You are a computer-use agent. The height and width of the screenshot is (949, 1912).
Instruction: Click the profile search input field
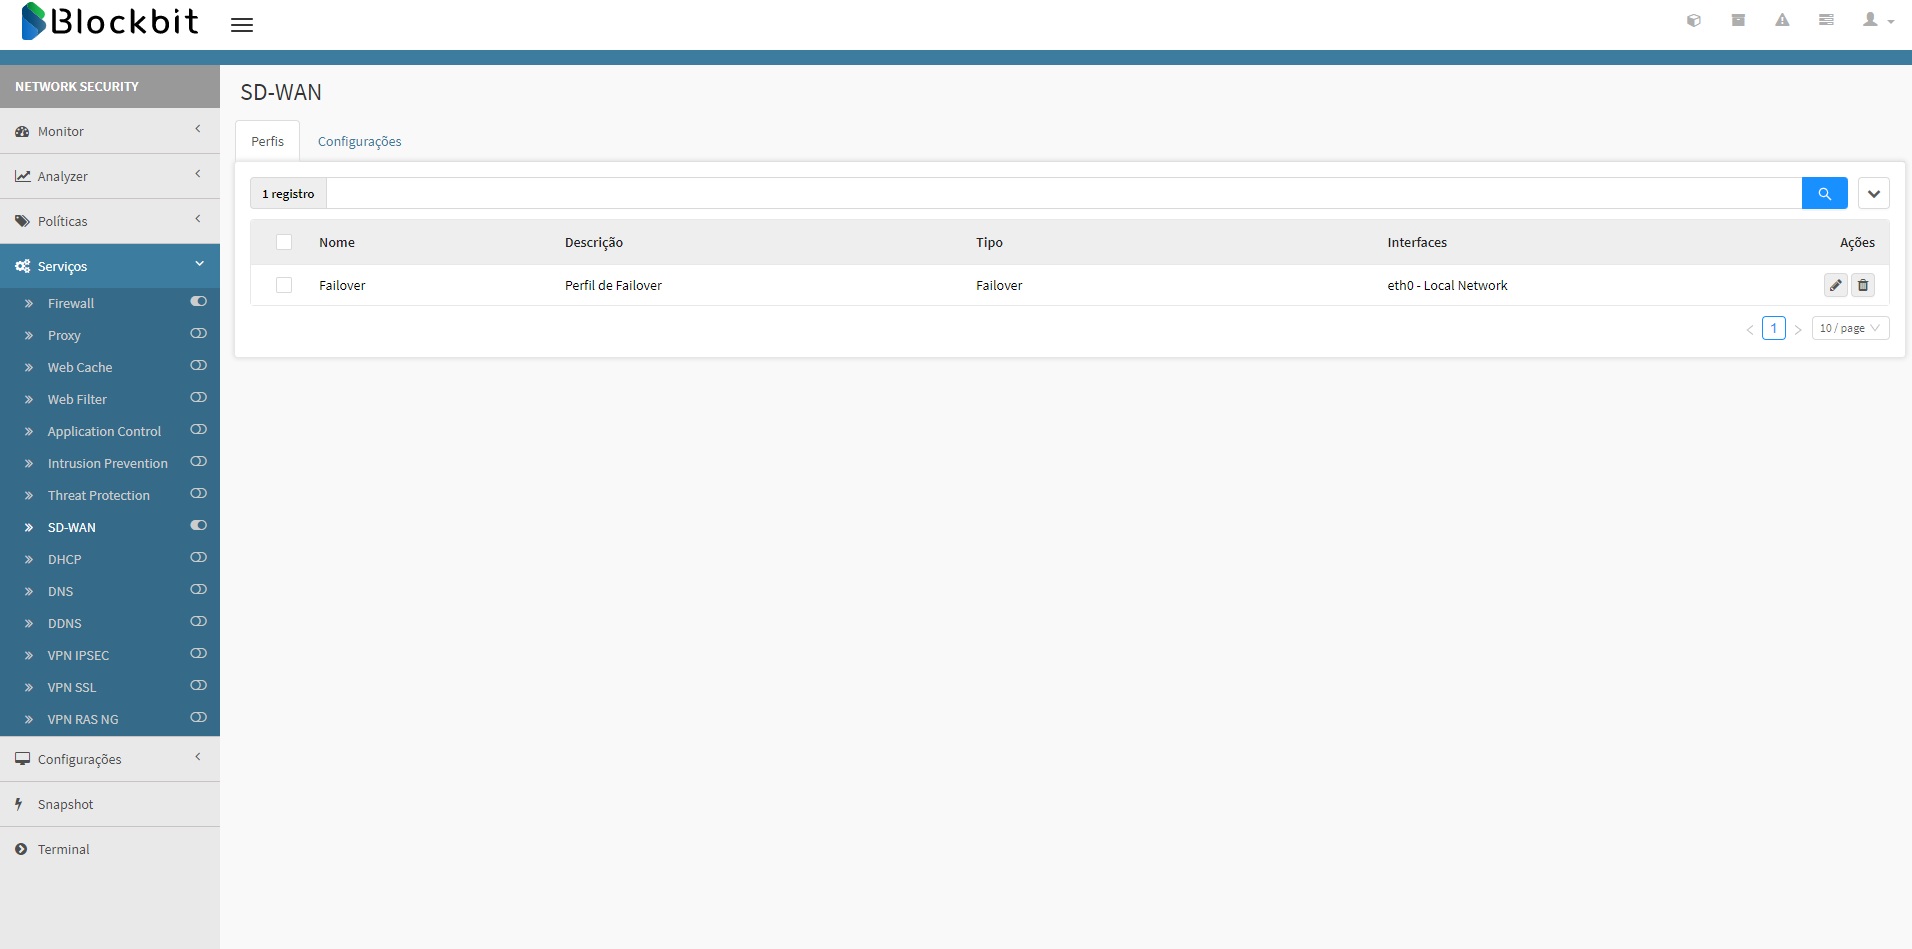[x=1062, y=194]
